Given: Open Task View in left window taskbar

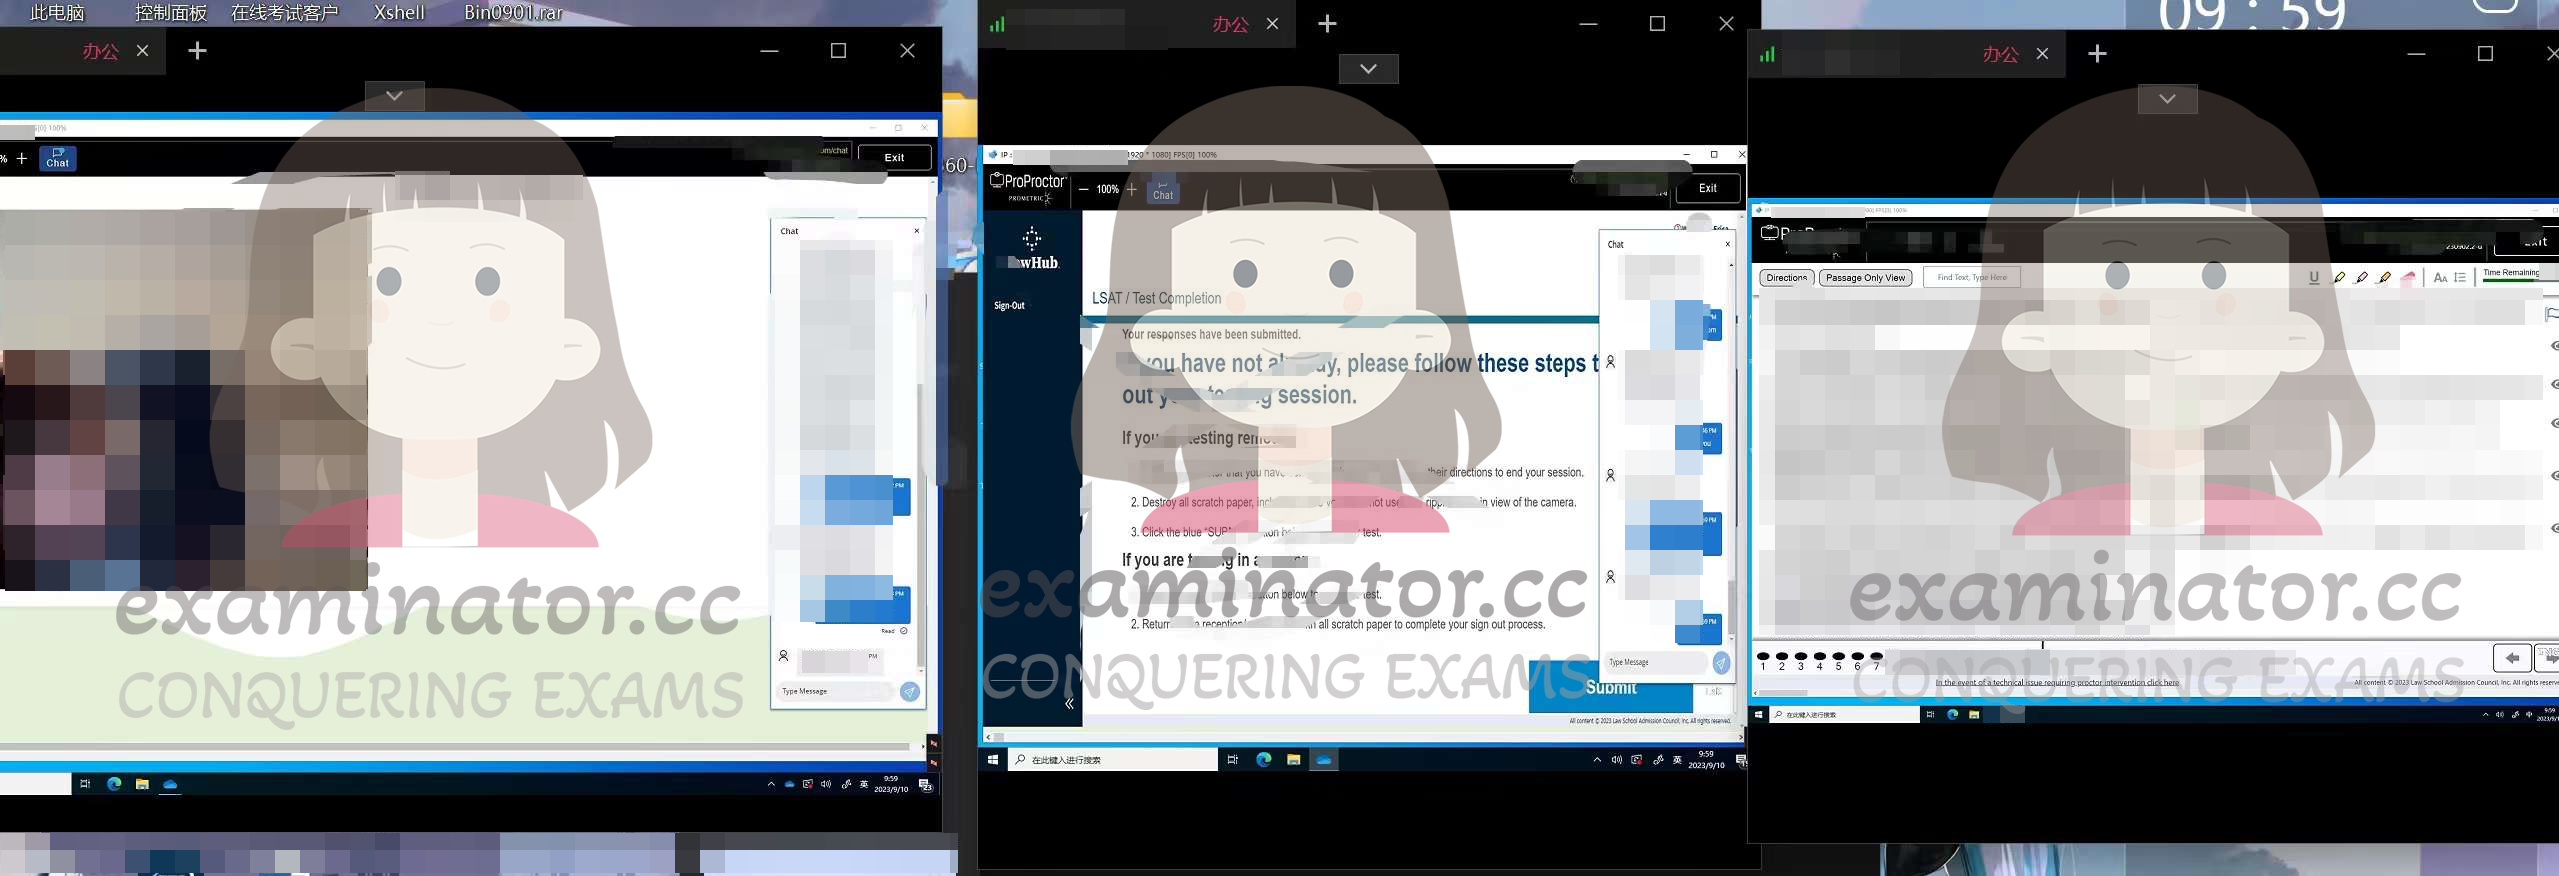Looking at the screenshot, I should 85,784.
